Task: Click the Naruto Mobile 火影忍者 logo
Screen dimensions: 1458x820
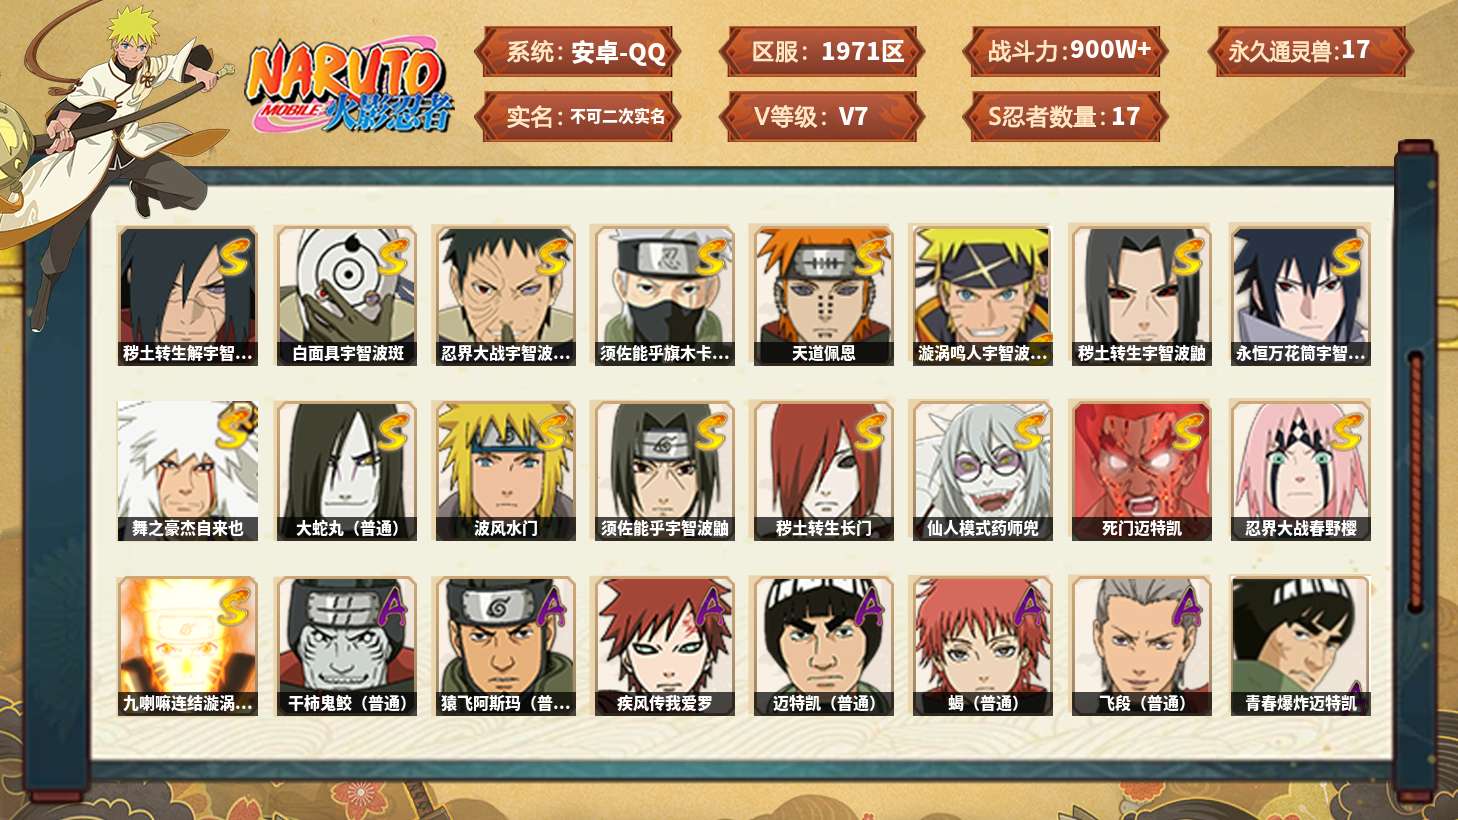Action: 350,86
